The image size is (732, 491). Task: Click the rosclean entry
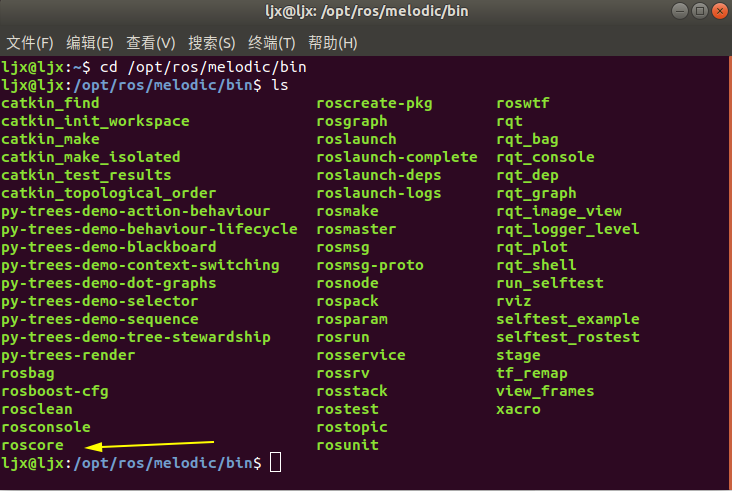pyautogui.click(x=37, y=409)
